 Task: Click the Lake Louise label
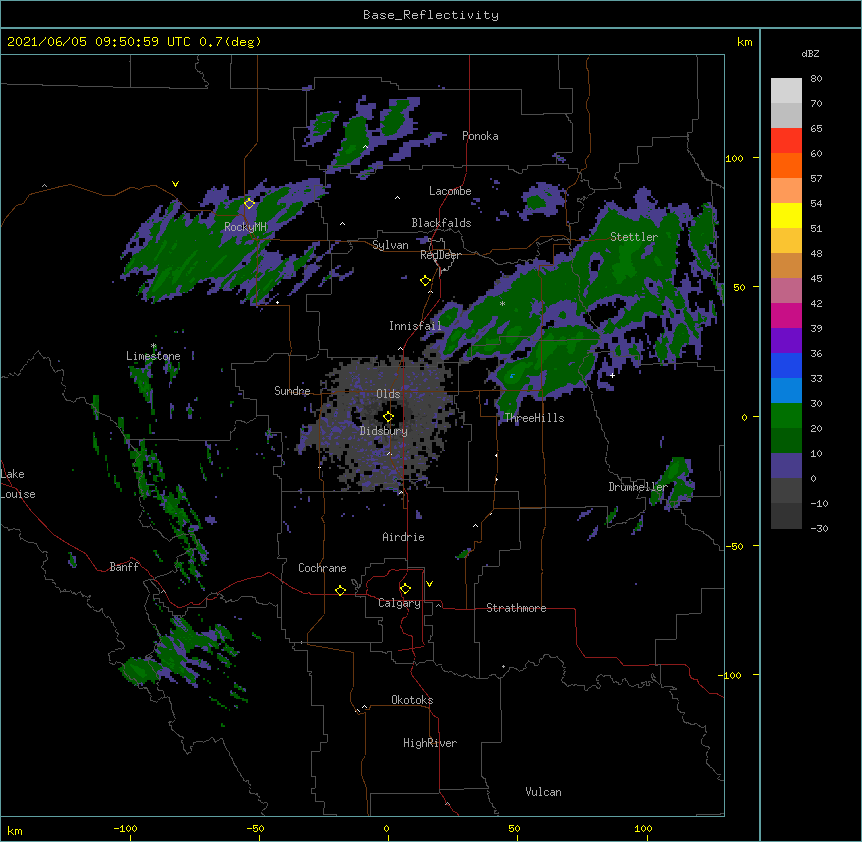pos(16,484)
